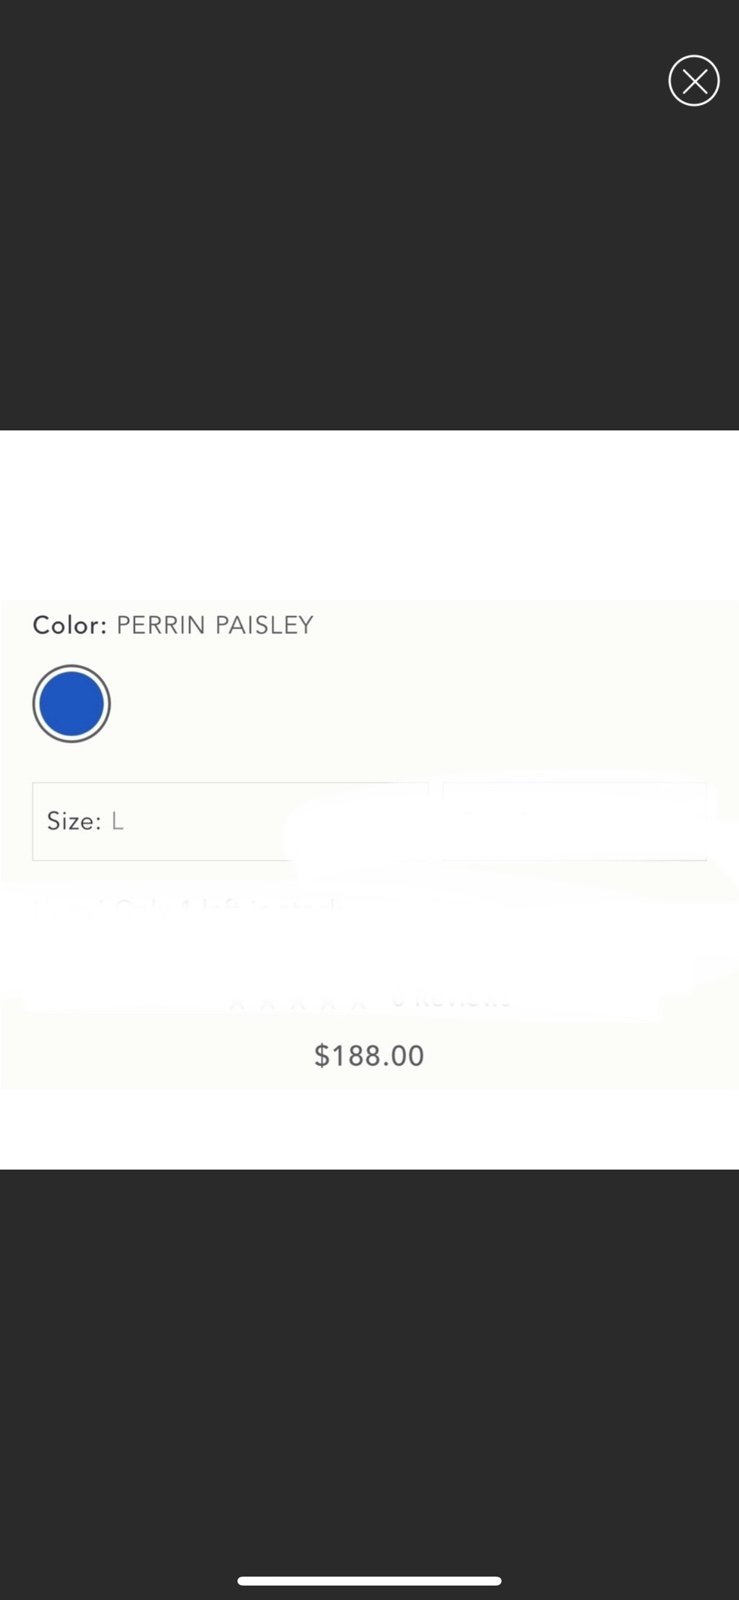This screenshot has height=1600, width=739.
Task: Open the faded Reviews link
Action: pos(451,1000)
